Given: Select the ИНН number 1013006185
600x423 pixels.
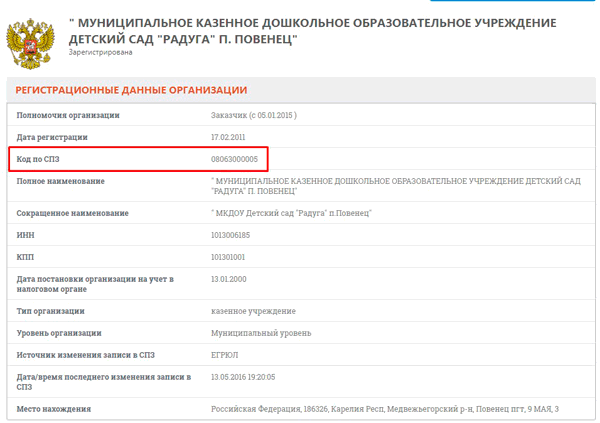Looking at the screenshot, I should click(x=230, y=235).
